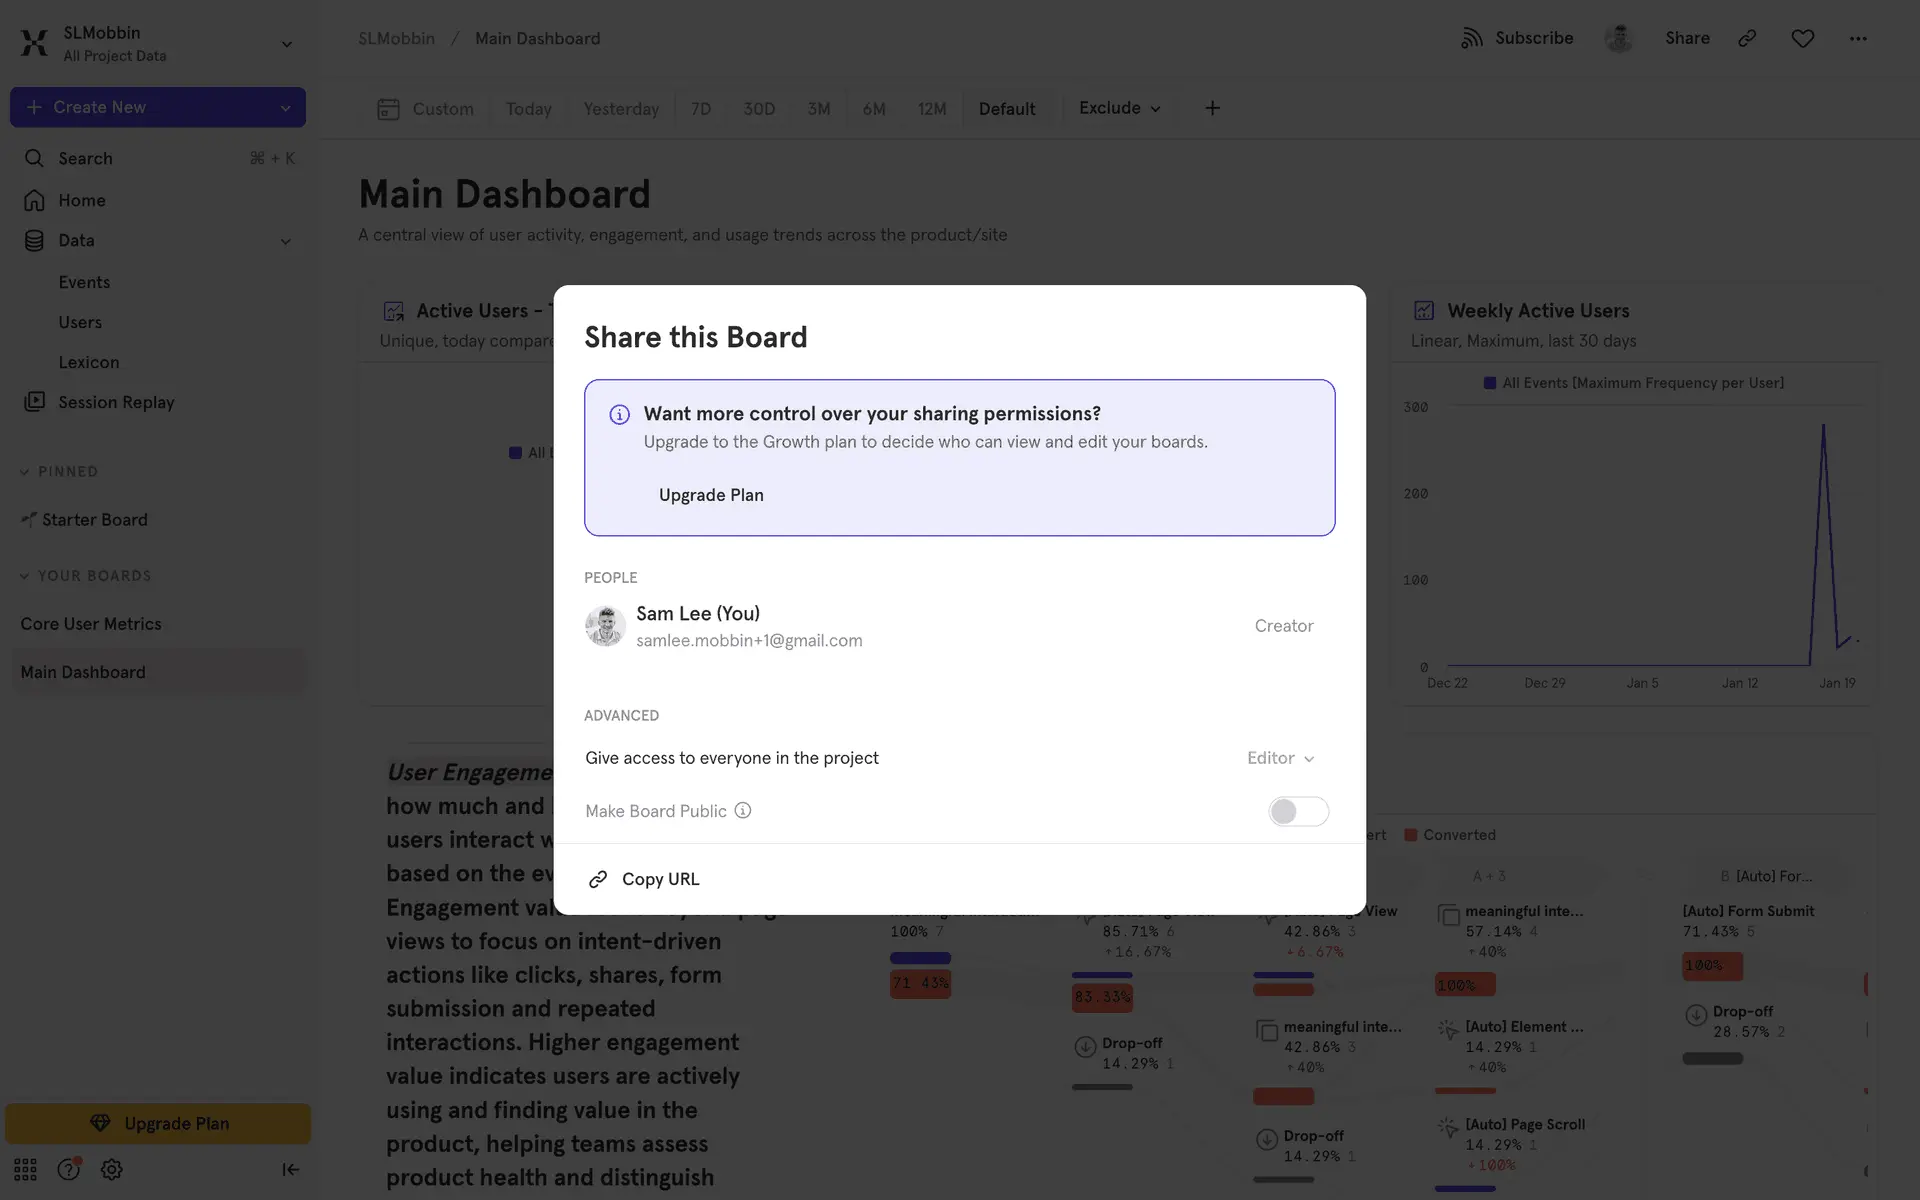Click the Converted legend color swatch
1920x1200 pixels.
coord(1411,835)
